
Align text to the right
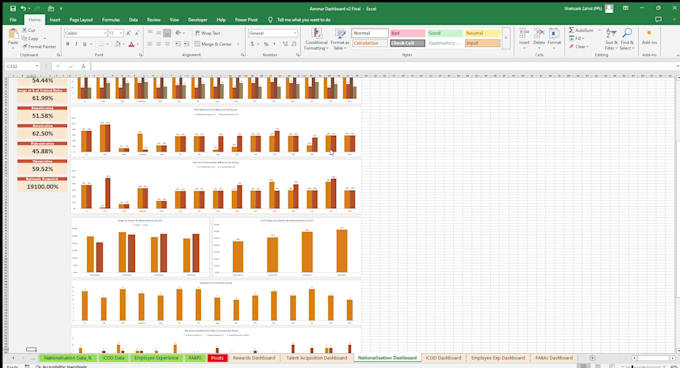coord(167,44)
